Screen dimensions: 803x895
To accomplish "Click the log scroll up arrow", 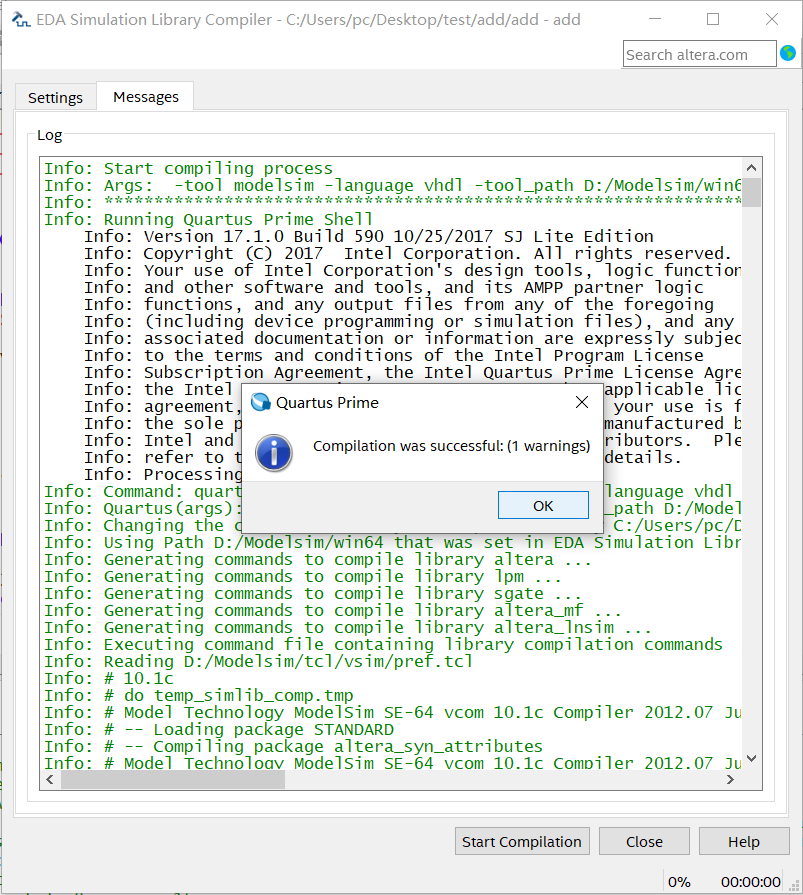I will (x=752, y=168).
